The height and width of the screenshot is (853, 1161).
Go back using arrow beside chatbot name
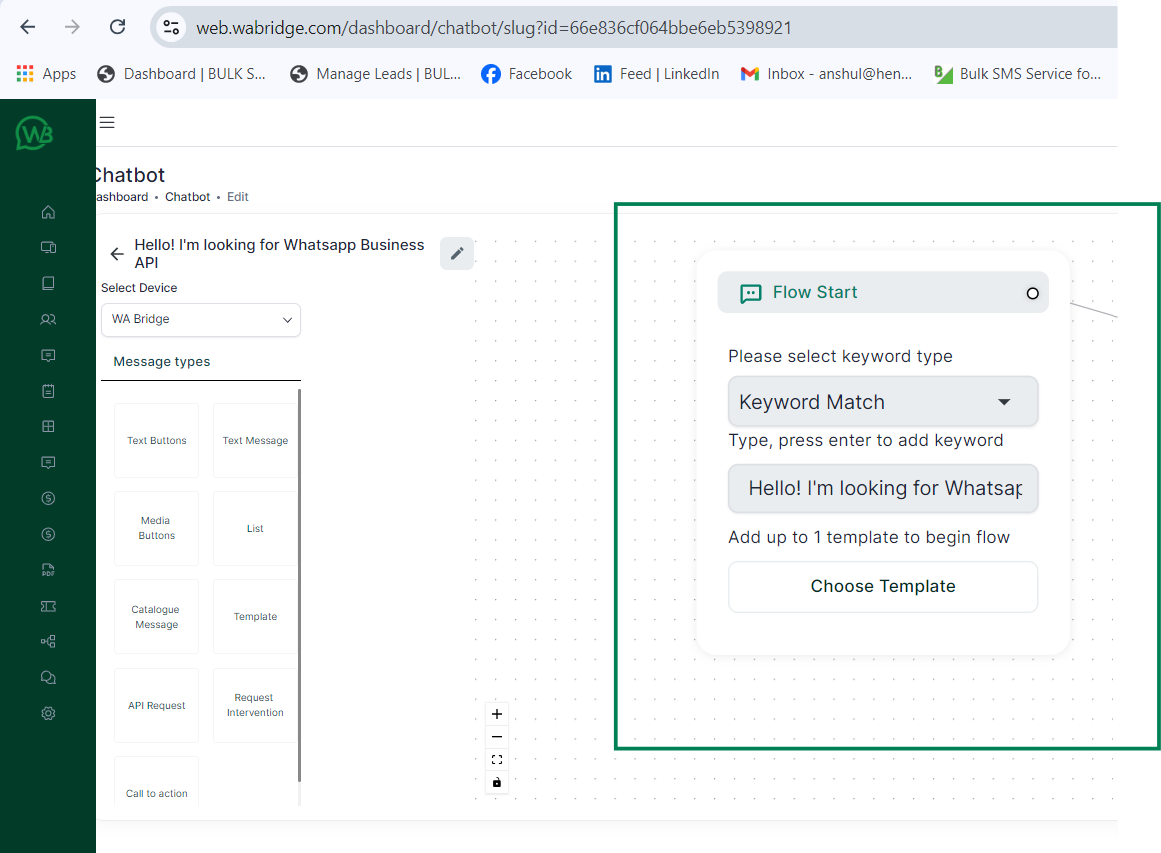(x=117, y=254)
